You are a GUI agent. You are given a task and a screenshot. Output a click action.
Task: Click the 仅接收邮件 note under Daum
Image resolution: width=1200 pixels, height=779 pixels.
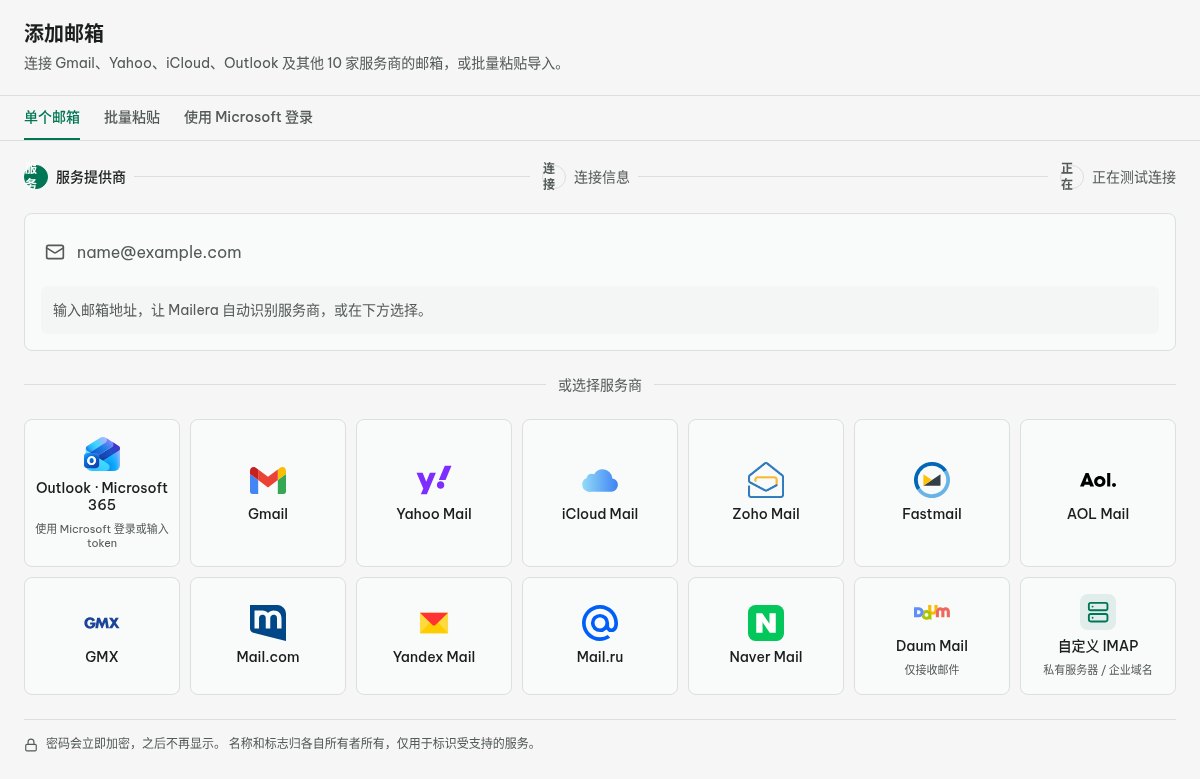pyautogui.click(x=932, y=670)
